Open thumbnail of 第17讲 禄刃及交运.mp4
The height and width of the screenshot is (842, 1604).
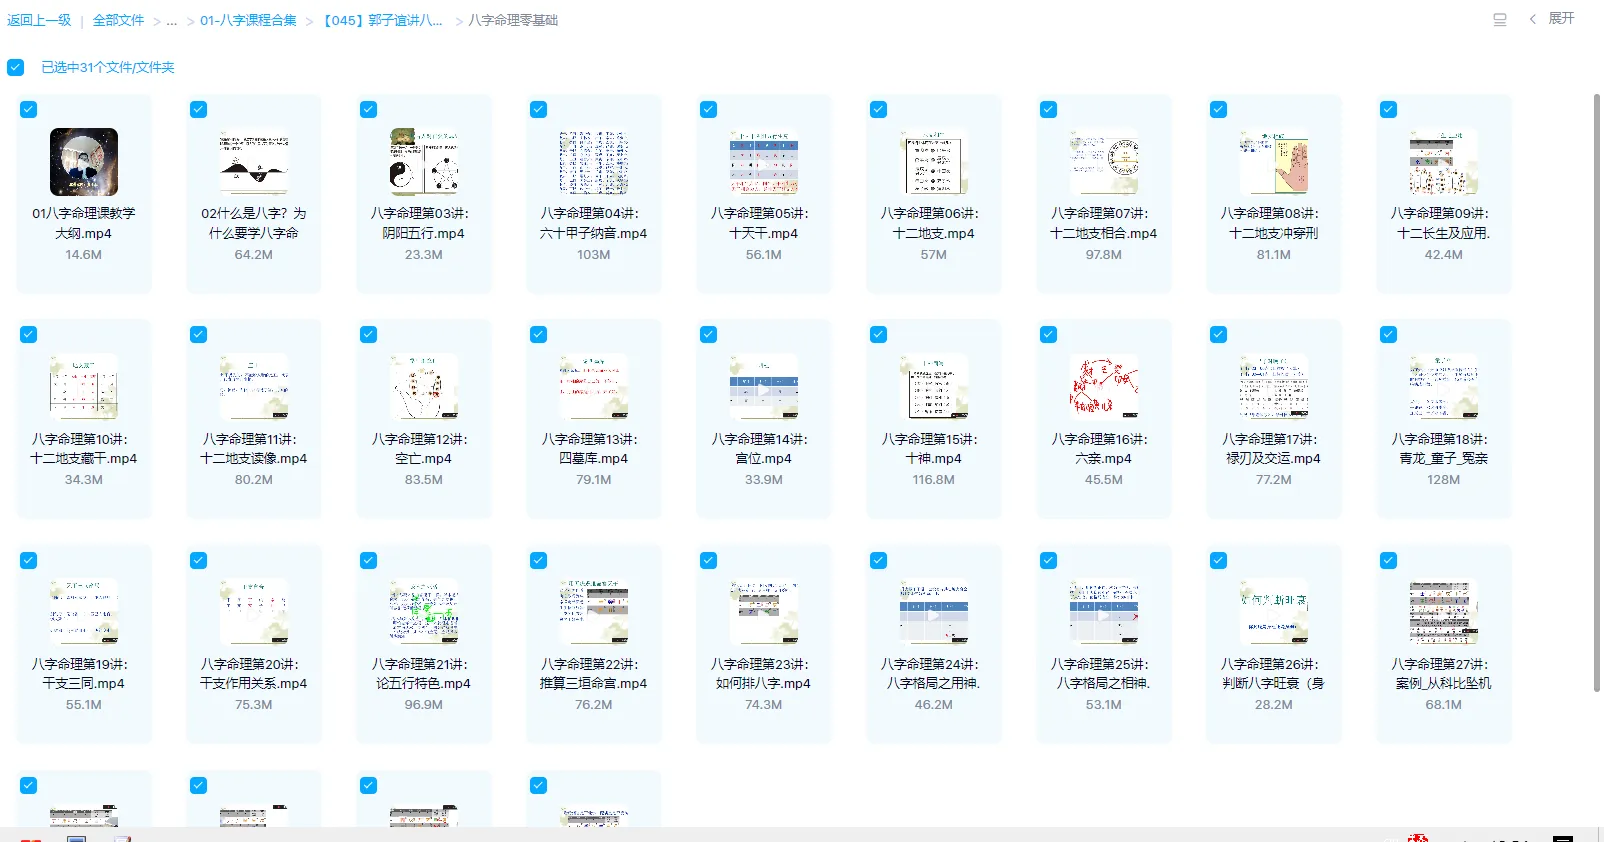[x=1274, y=387]
